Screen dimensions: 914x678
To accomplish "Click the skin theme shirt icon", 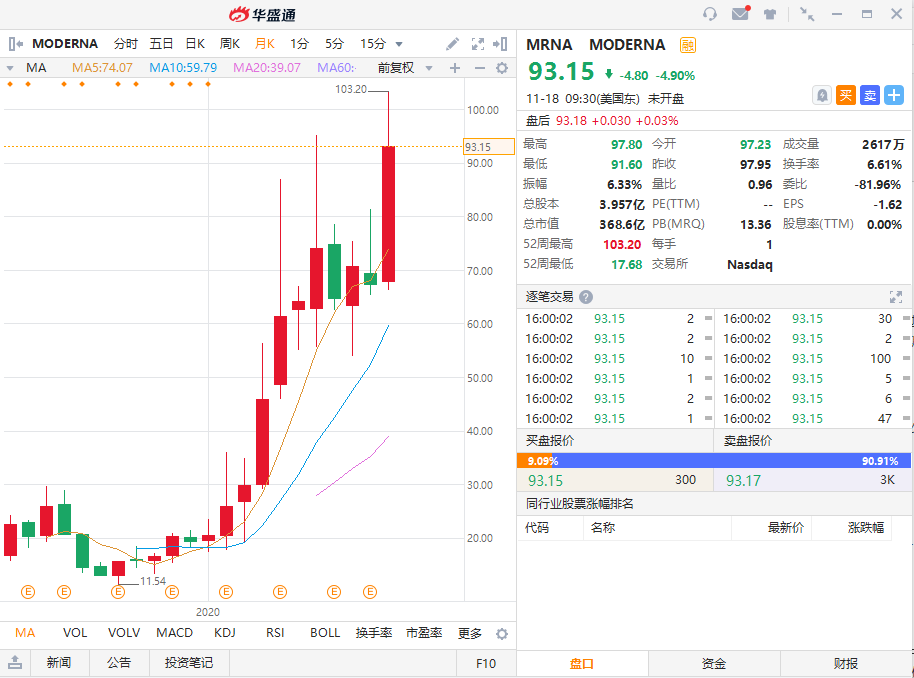I will point(770,14).
